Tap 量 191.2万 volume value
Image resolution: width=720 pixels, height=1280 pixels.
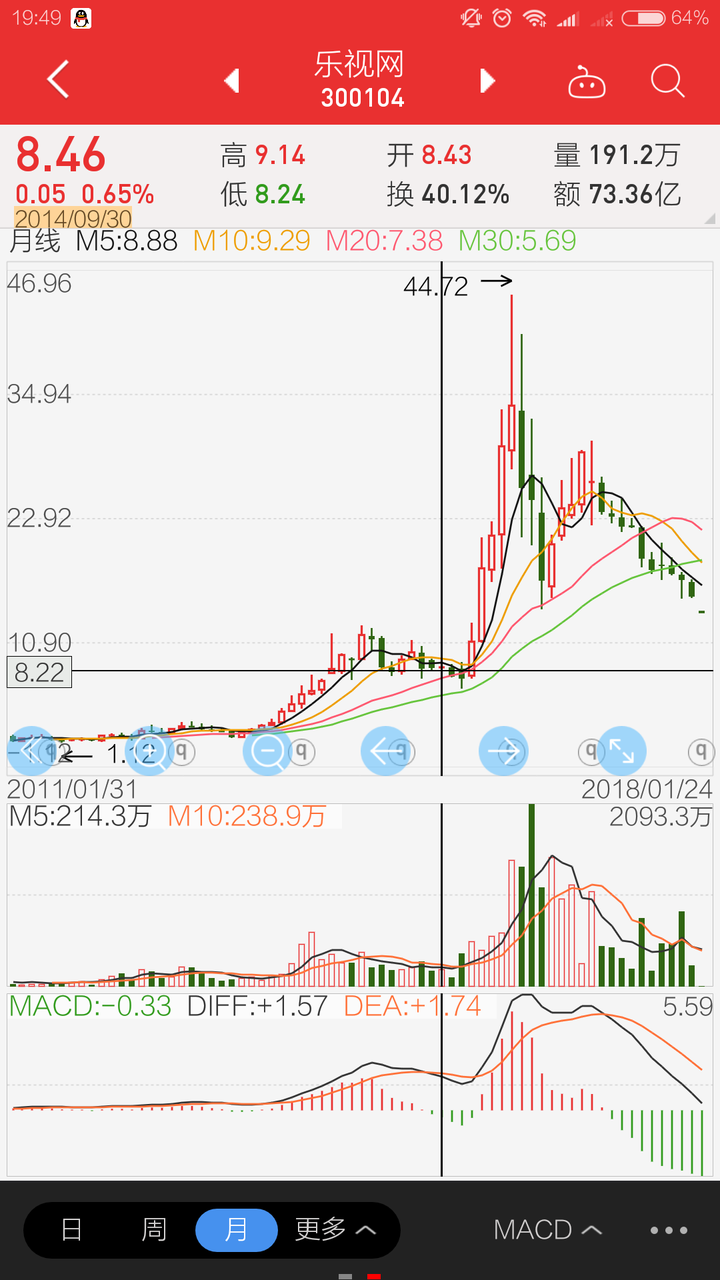tap(617, 155)
